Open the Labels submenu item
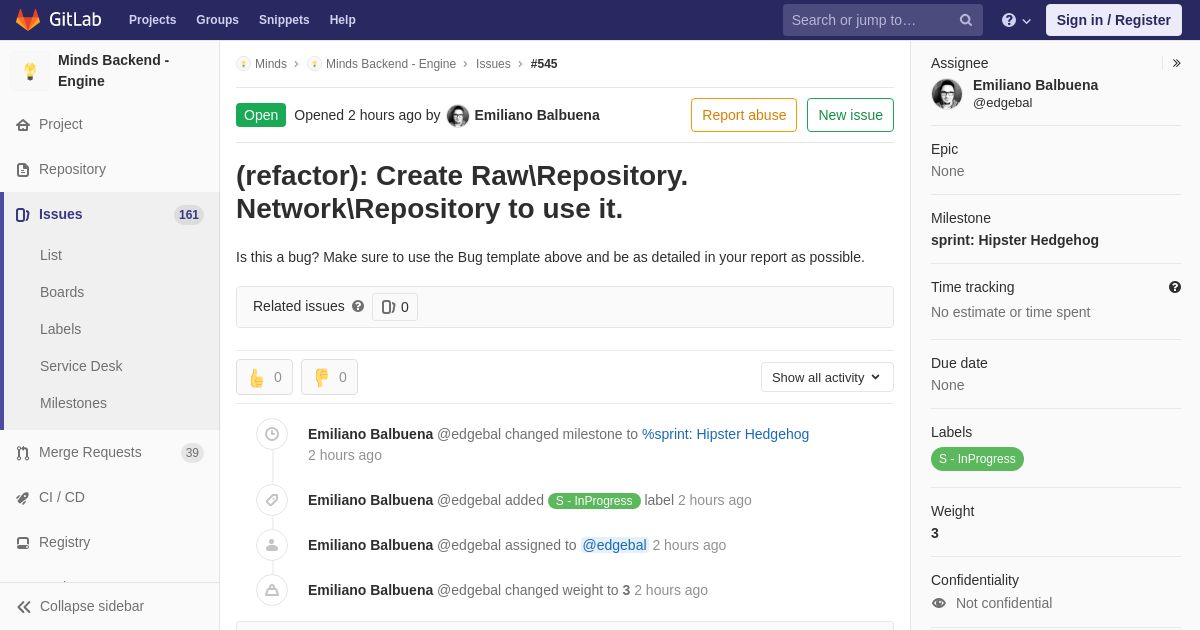 [x=60, y=329]
